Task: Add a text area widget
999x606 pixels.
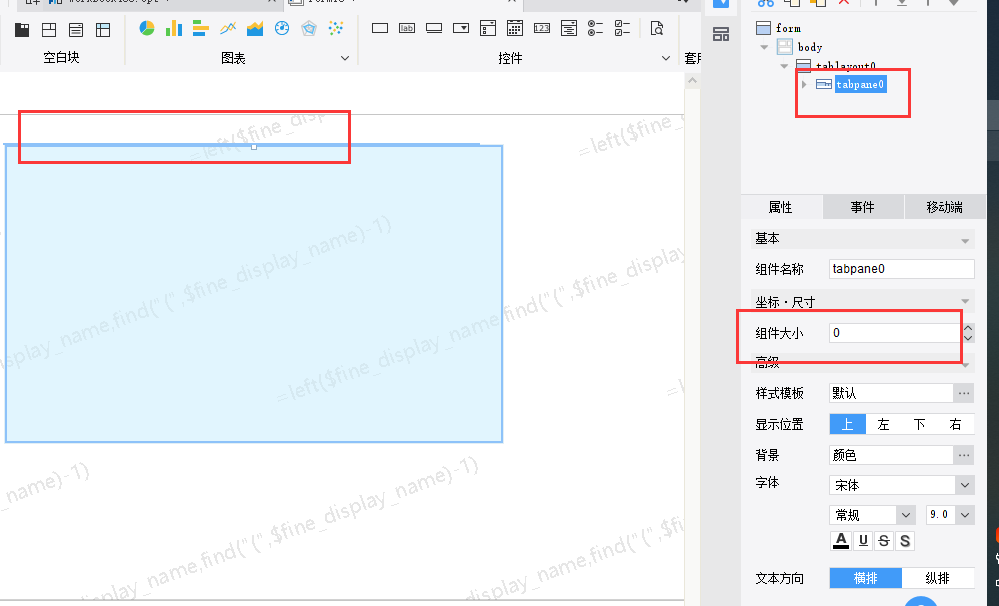Action: pos(569,28)
